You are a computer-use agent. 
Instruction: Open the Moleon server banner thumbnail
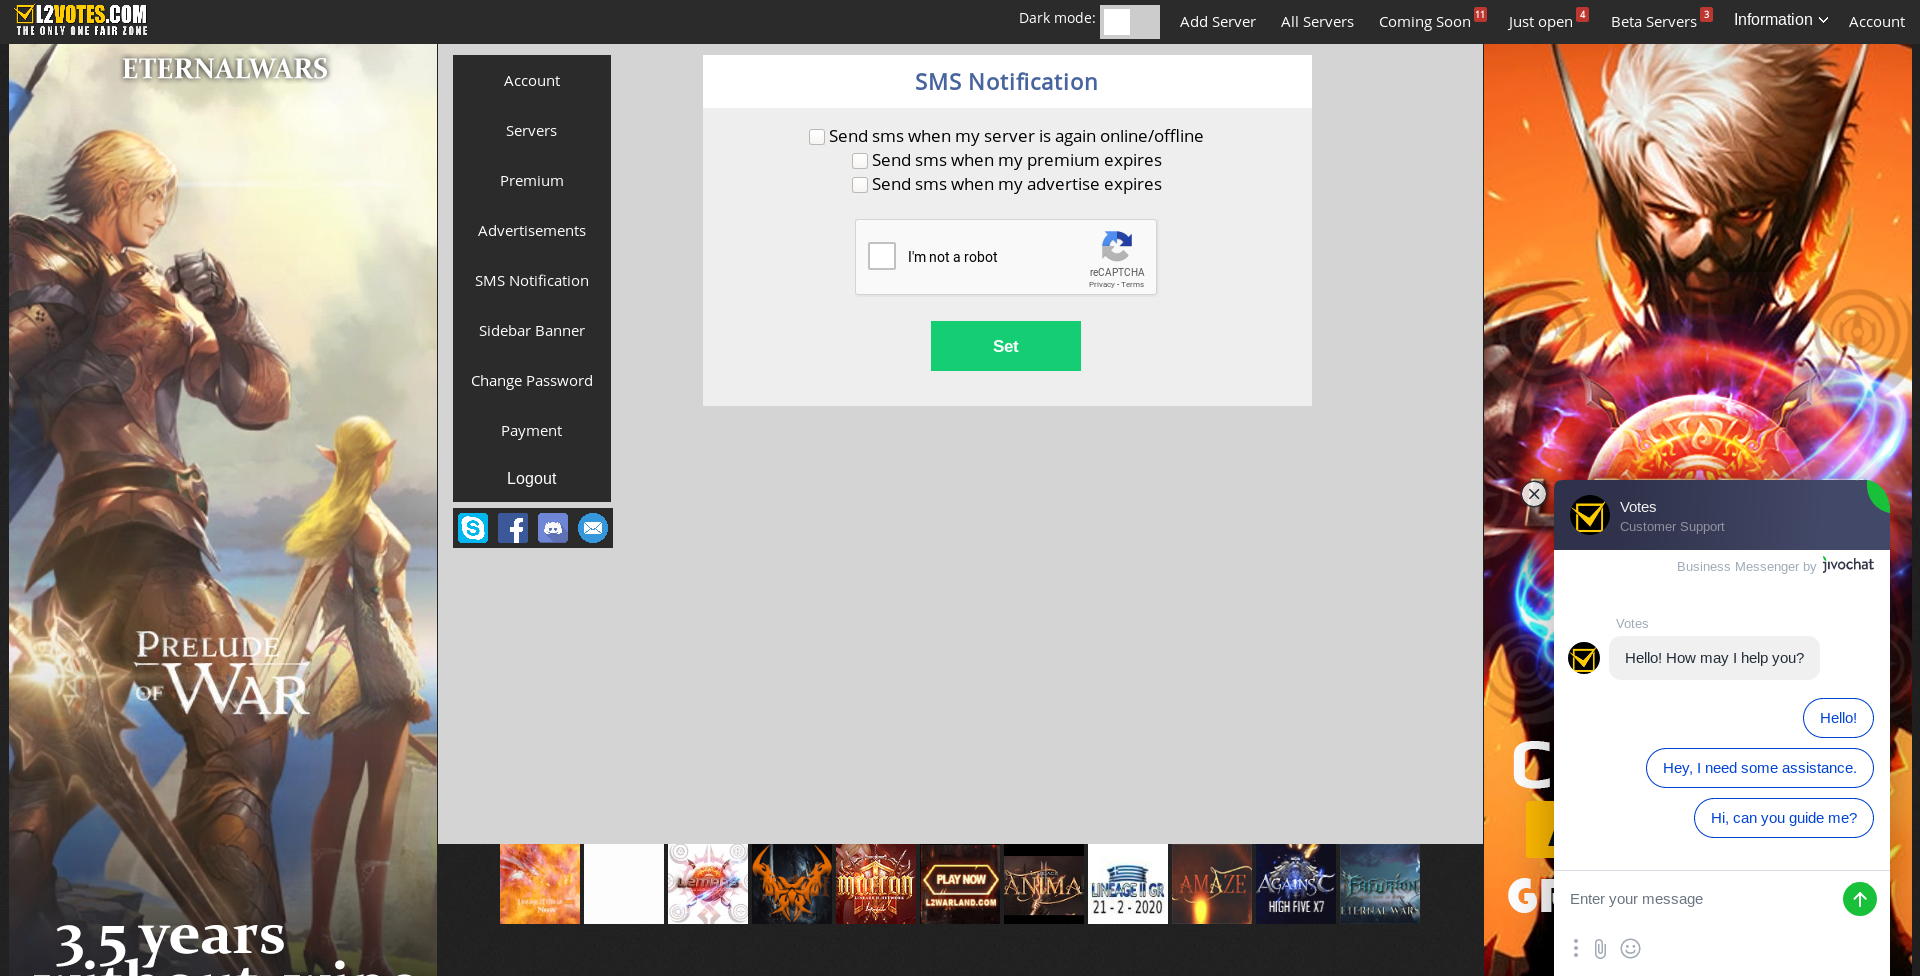tap(876, 884)
